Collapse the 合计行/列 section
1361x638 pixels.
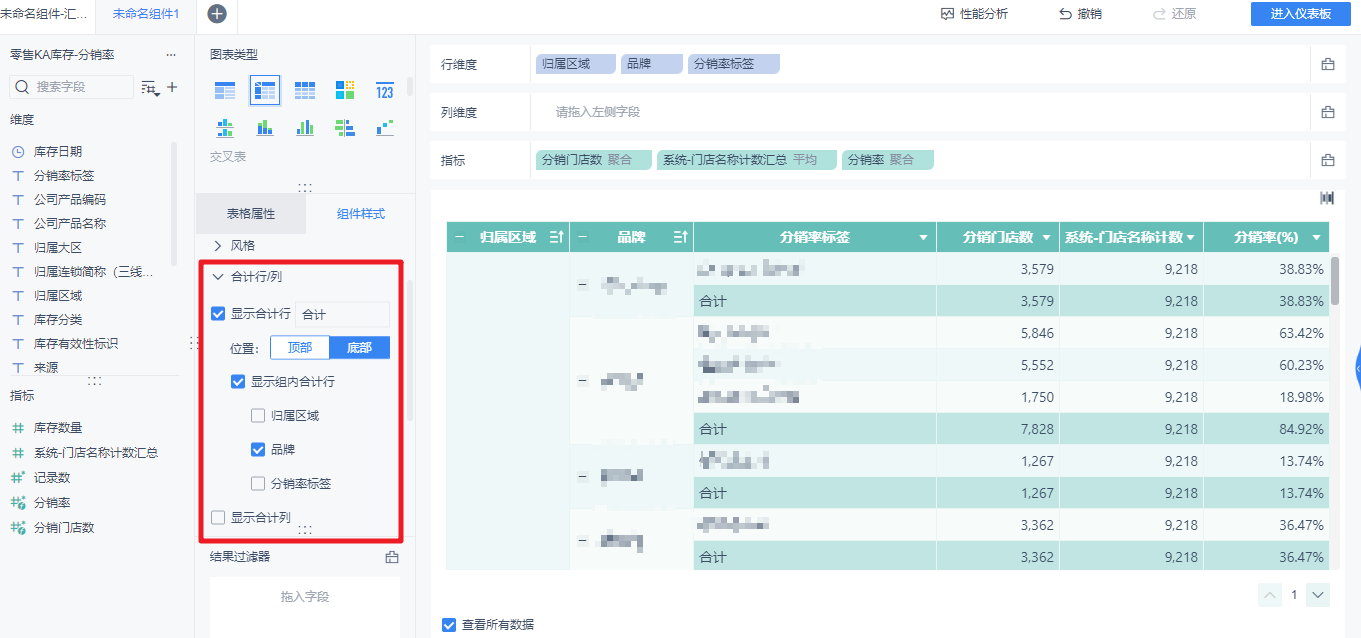[218, 277]
